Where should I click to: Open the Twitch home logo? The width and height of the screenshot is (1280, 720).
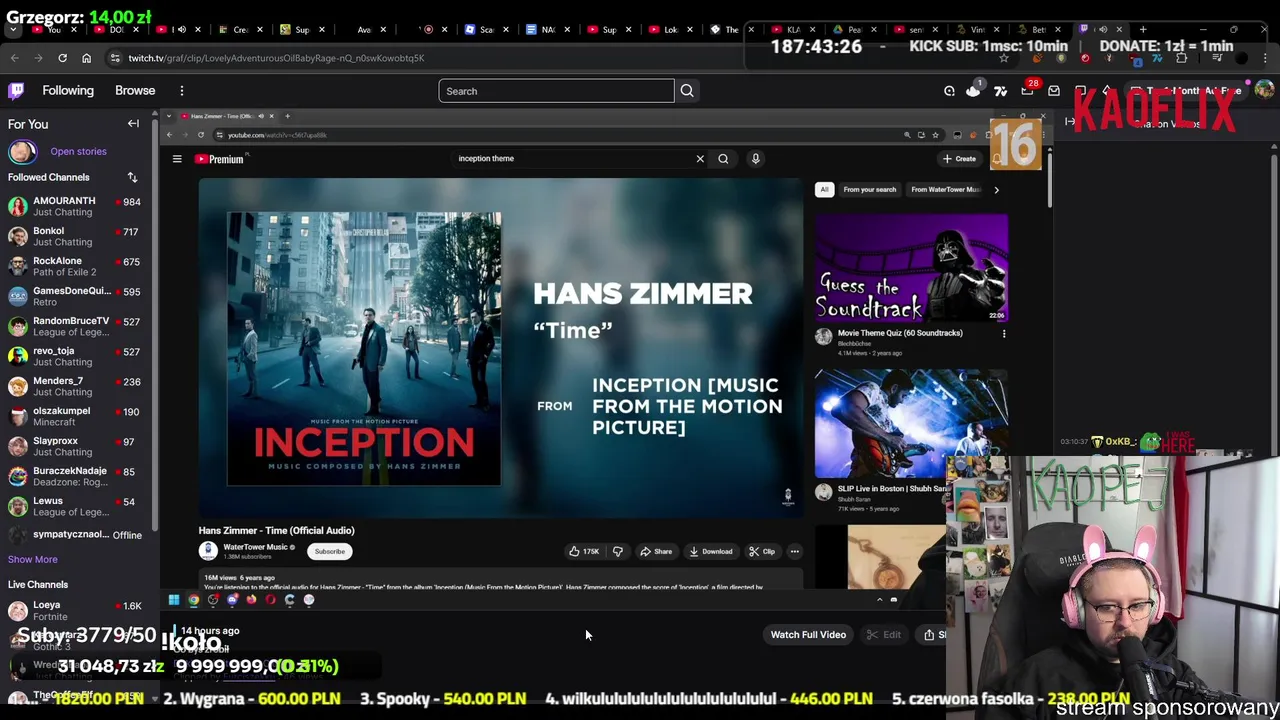tap(16, 91)
